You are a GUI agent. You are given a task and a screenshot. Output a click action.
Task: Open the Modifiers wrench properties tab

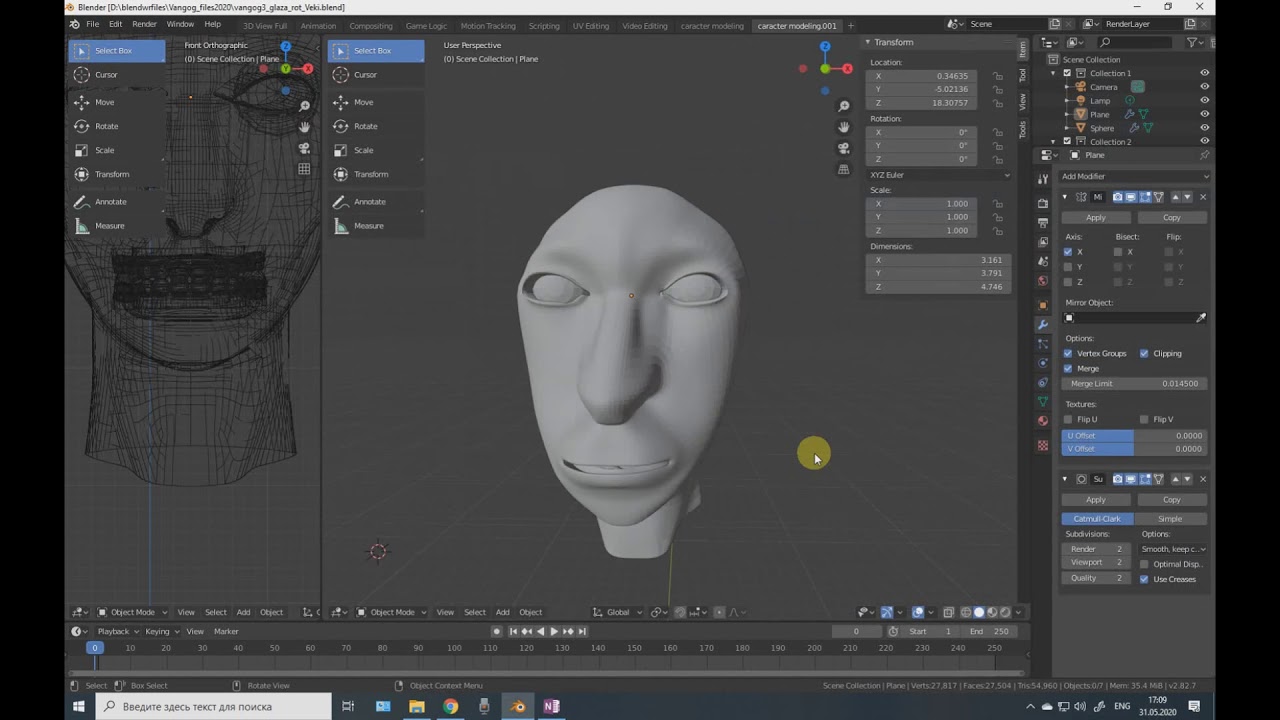1043,325
